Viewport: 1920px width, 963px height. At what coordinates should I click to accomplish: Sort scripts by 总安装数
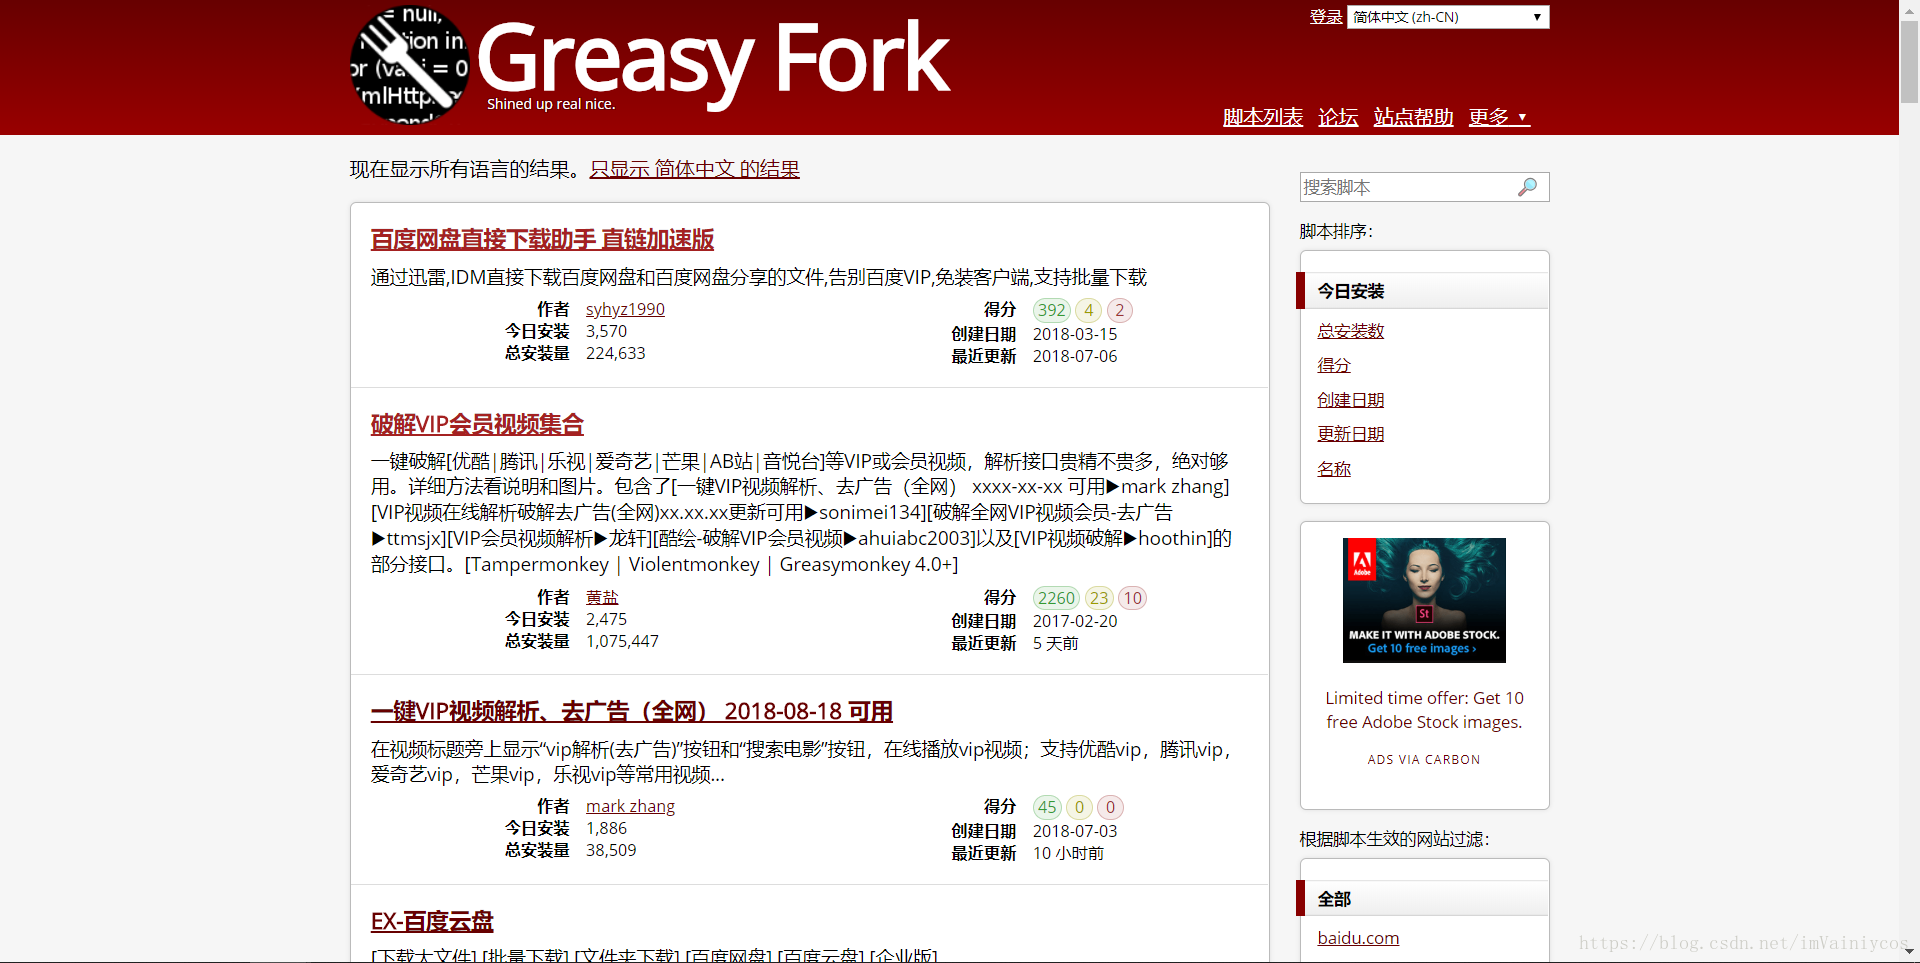[x=1350, y=331]
